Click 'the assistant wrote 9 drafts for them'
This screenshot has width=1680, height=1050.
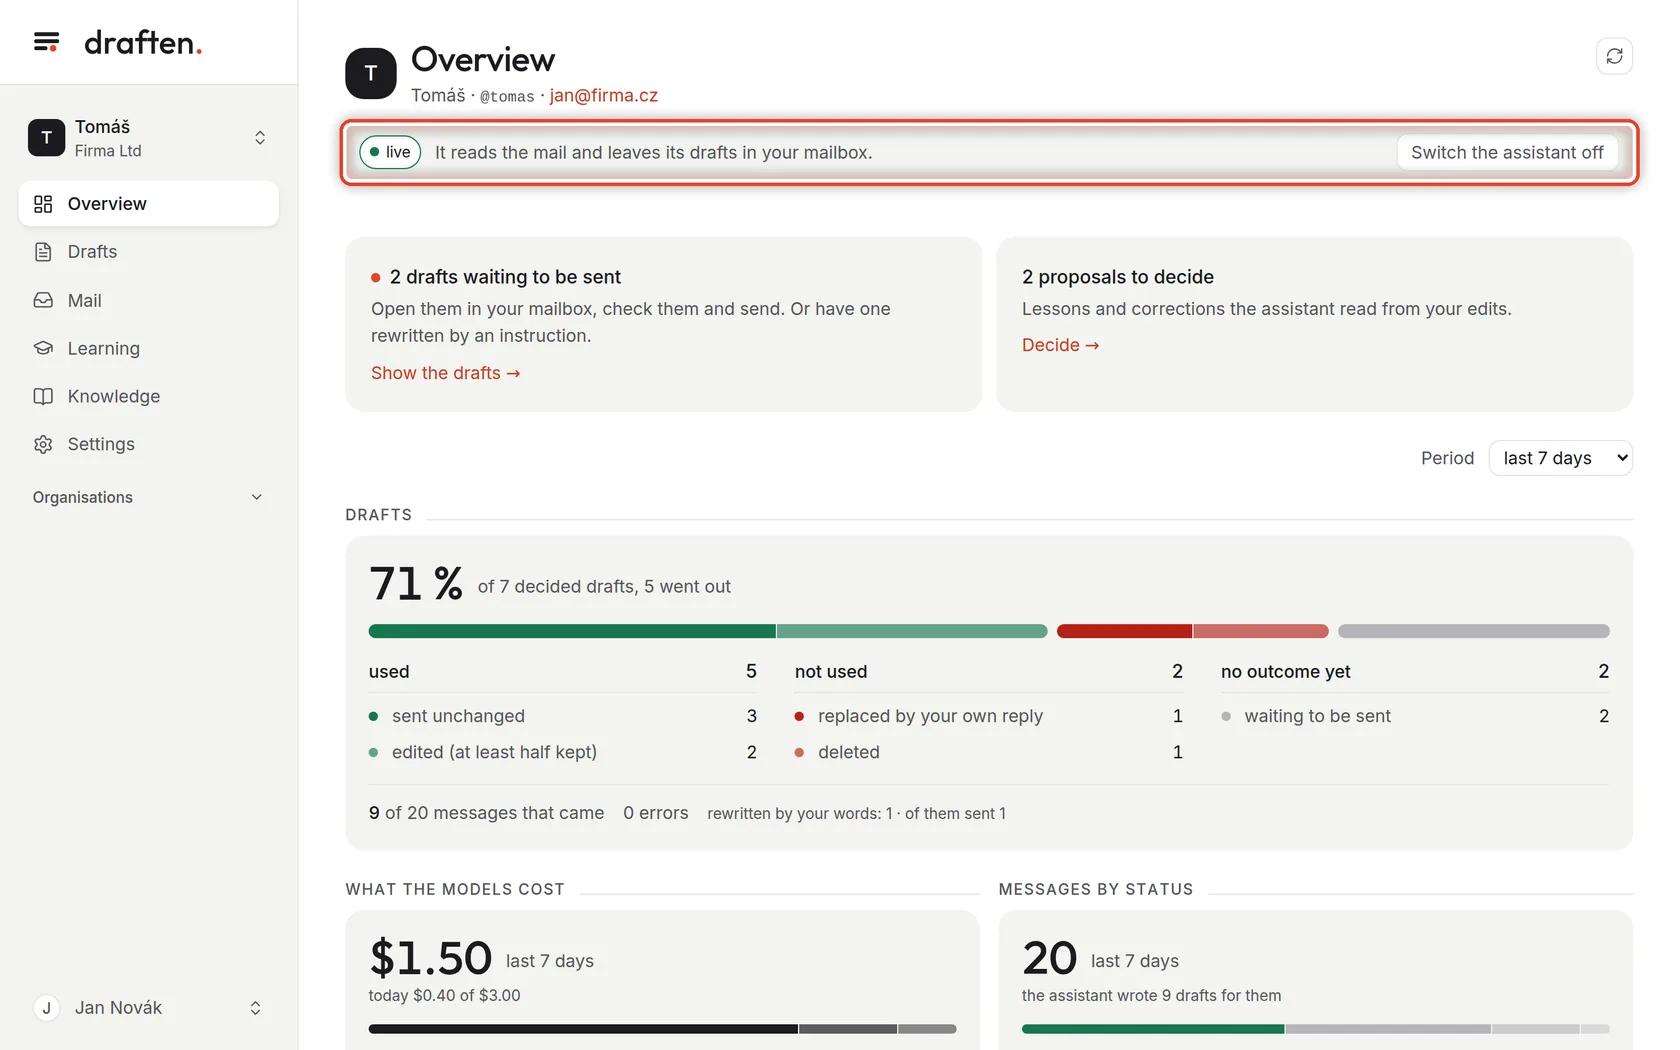pyautogui.click(x=1151, y=996)
